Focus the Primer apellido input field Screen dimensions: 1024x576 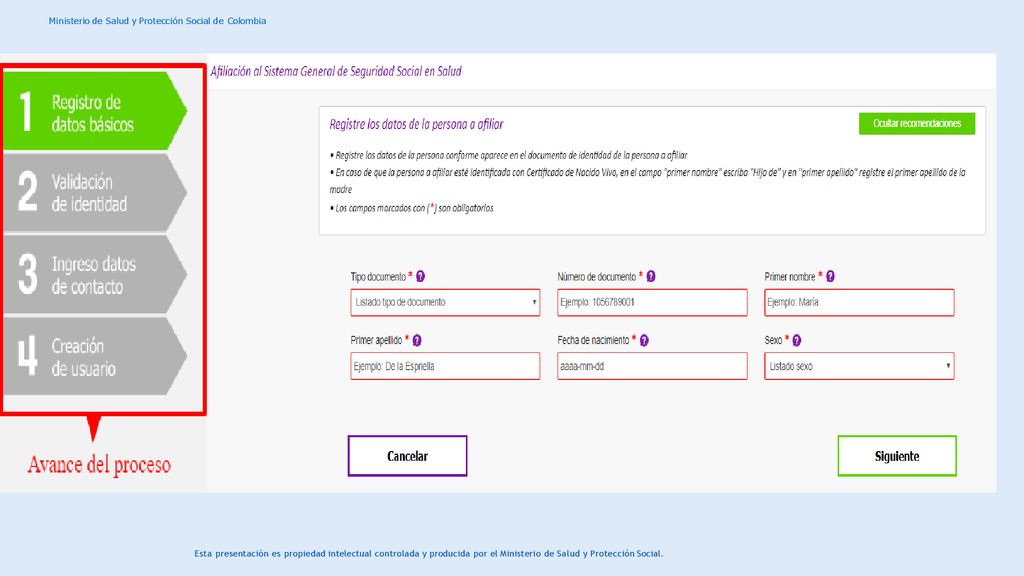(x=445, y=366)
